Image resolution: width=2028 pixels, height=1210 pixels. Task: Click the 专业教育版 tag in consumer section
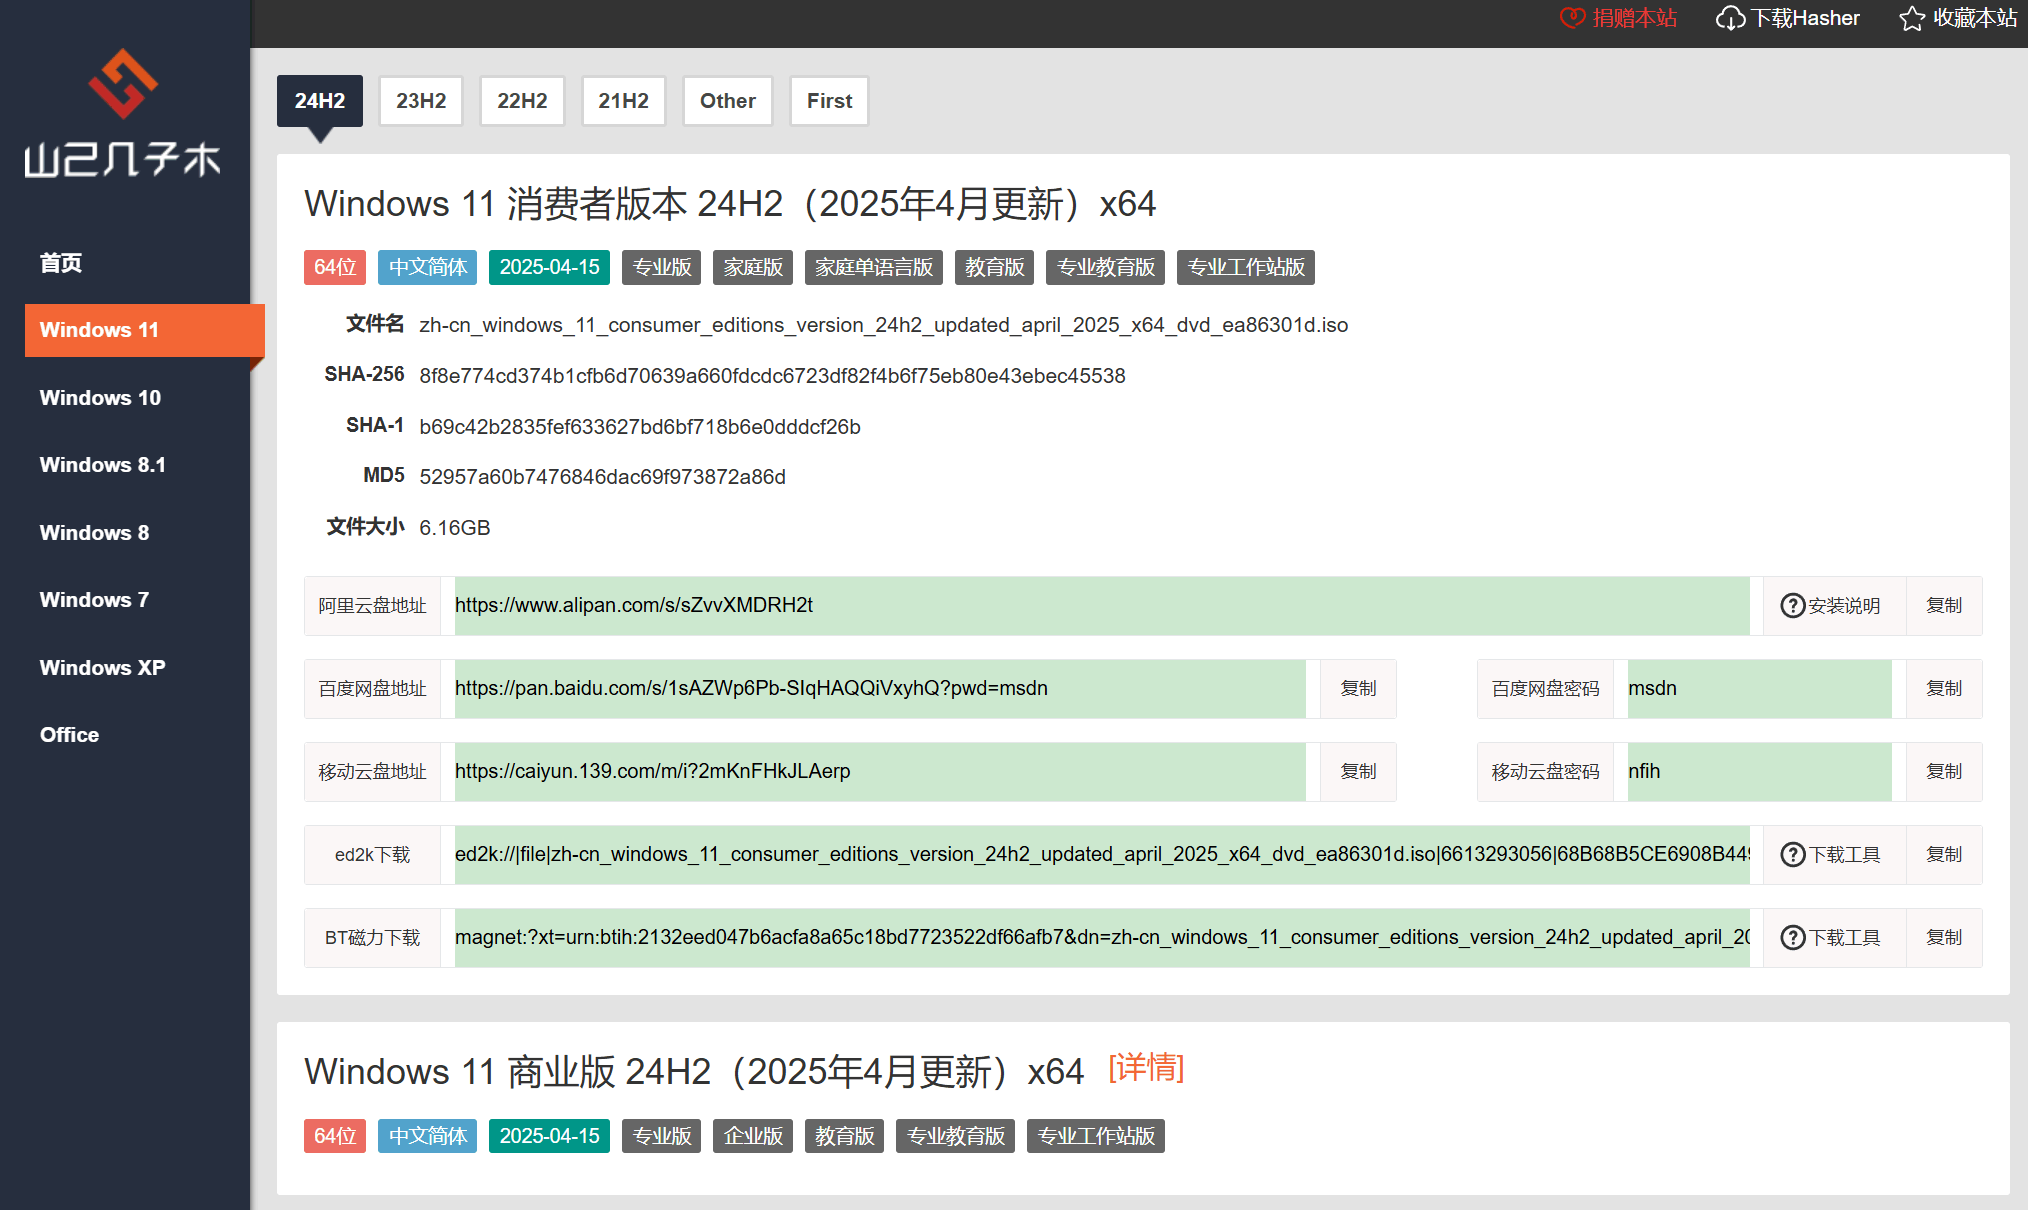(x=1106, y=267)
